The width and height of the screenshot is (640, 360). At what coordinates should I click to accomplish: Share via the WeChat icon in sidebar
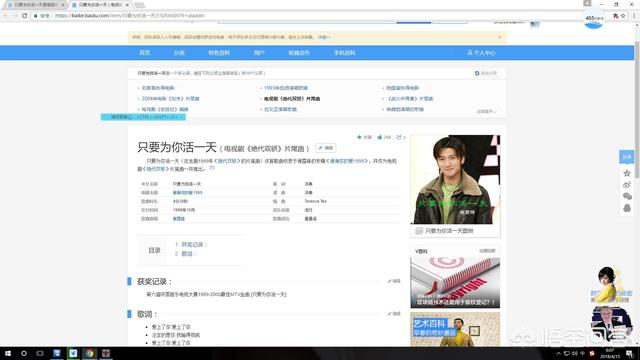[627, 196]
